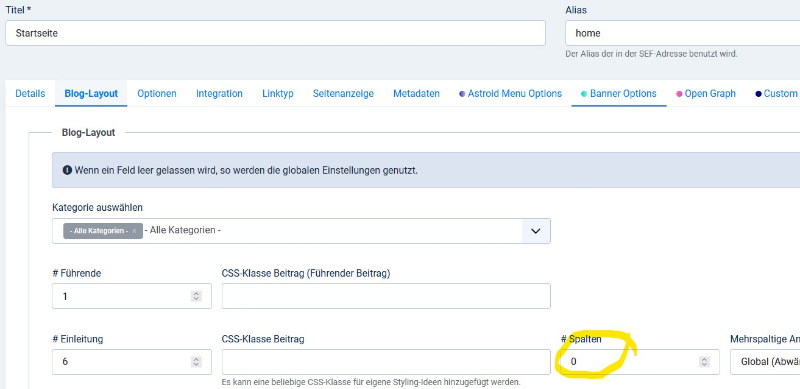Open the Seitenanzeige tab
Image resolution: width=800 pixels, height=389 pixels.
point(343,93)
